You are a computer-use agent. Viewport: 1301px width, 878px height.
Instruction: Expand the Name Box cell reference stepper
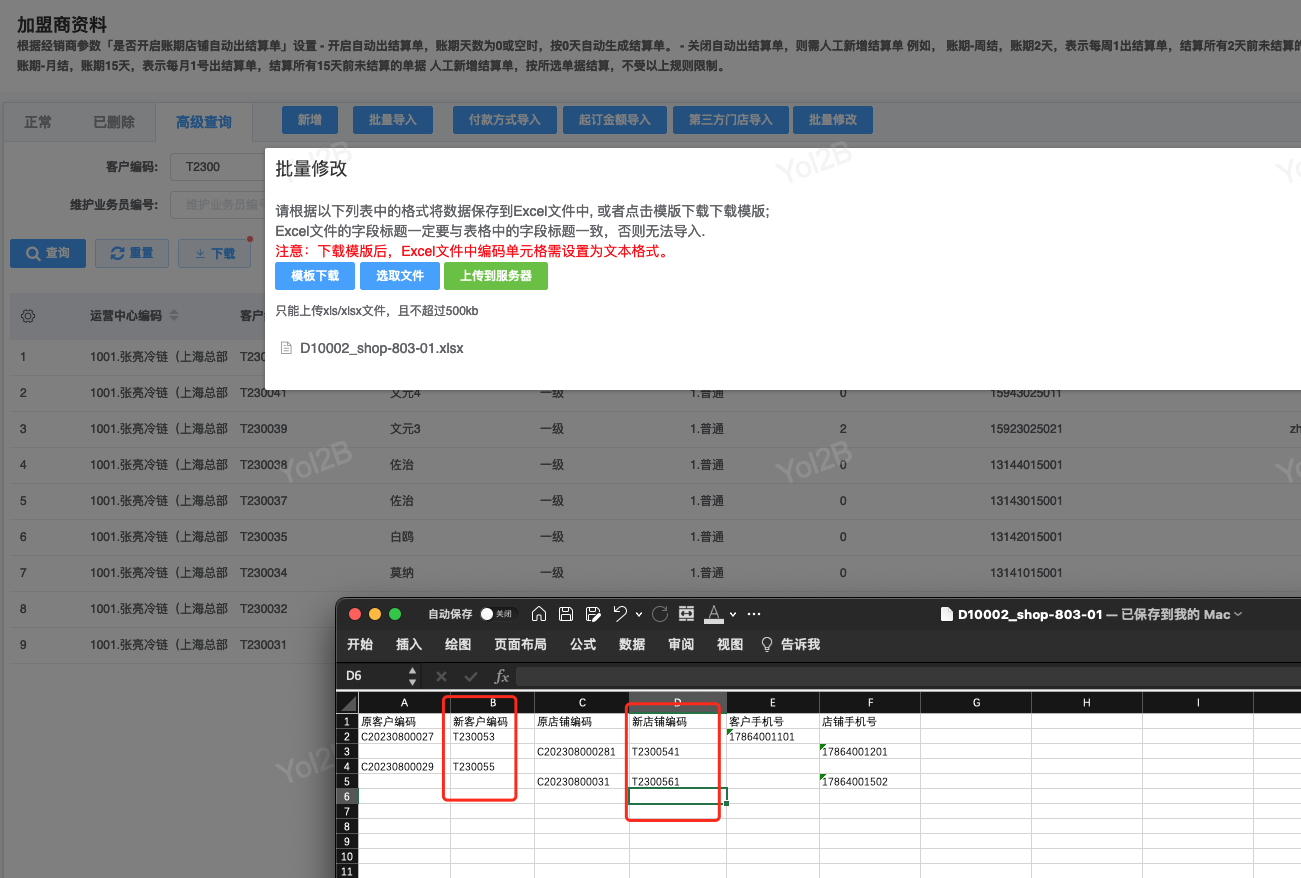coord(412,676)
